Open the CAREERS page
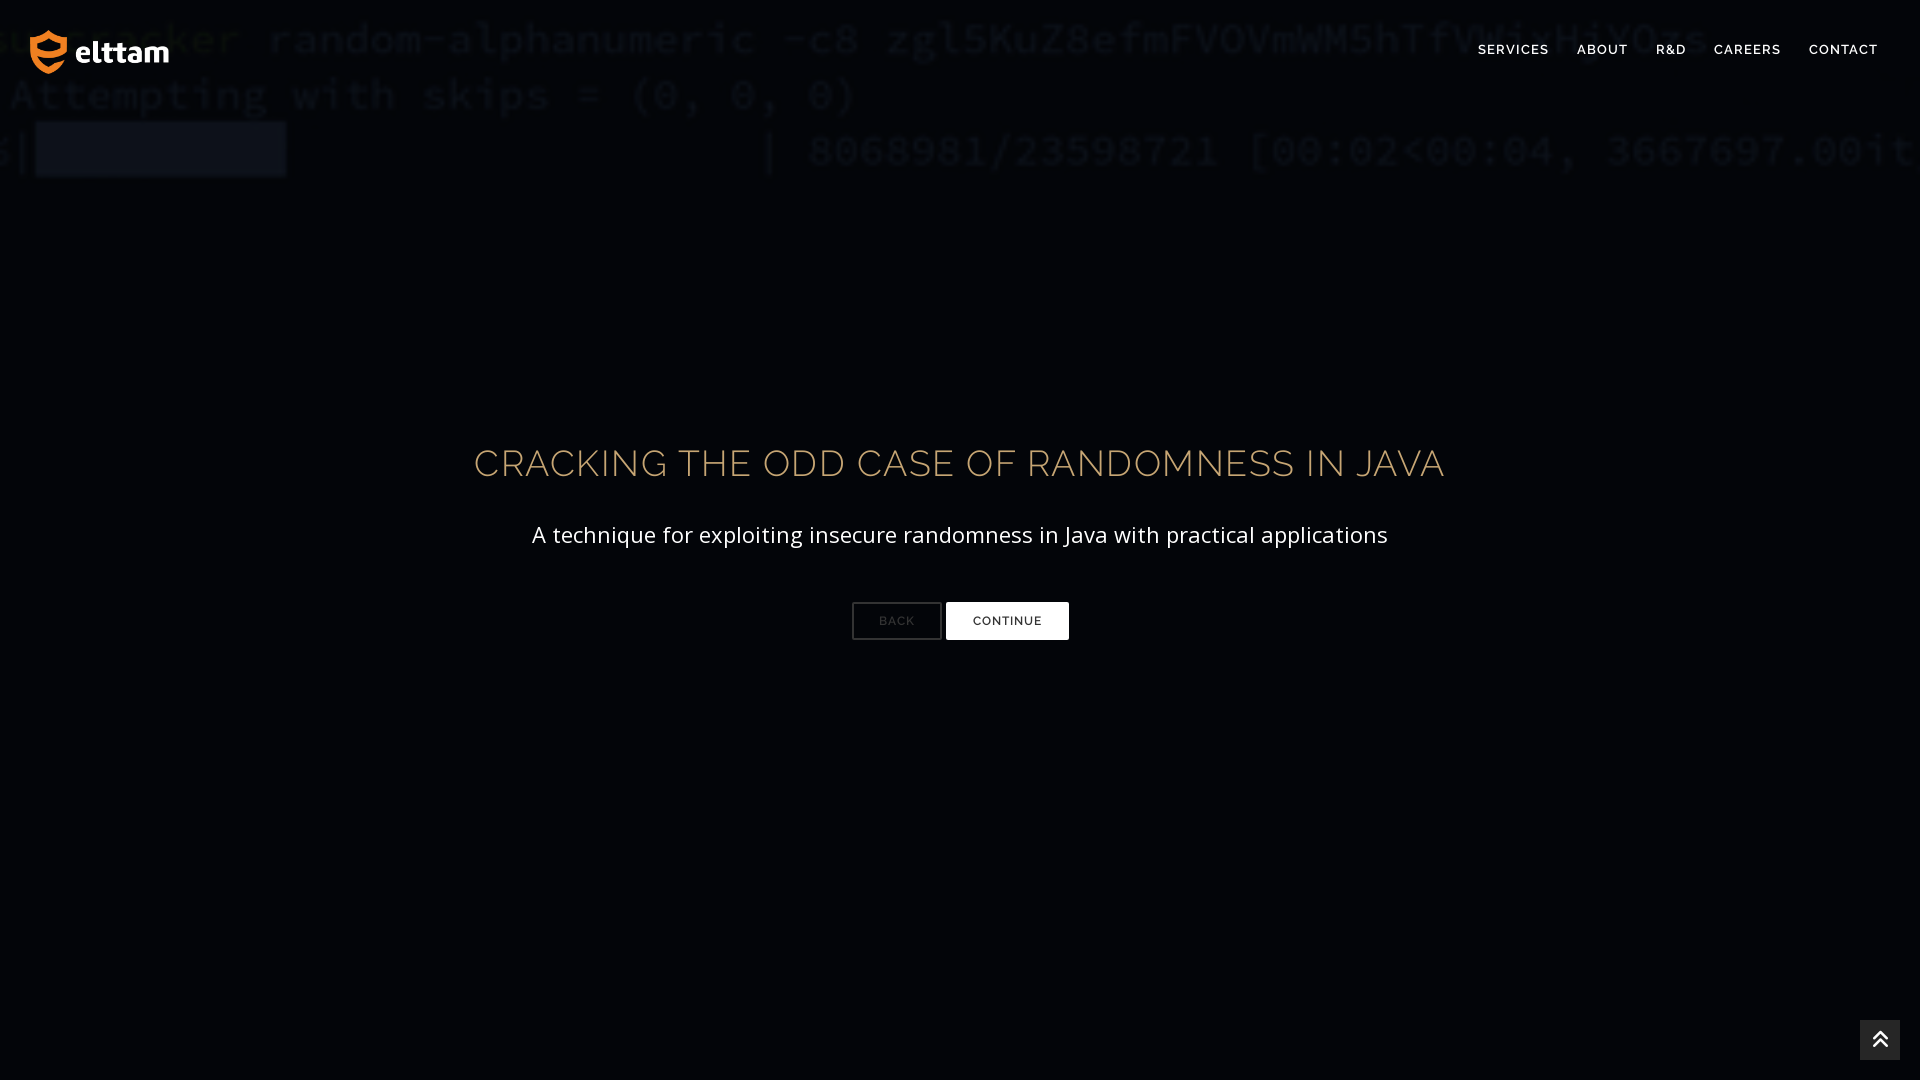The width and height of the screenshot is (1920, 1080). [1746, 49]
